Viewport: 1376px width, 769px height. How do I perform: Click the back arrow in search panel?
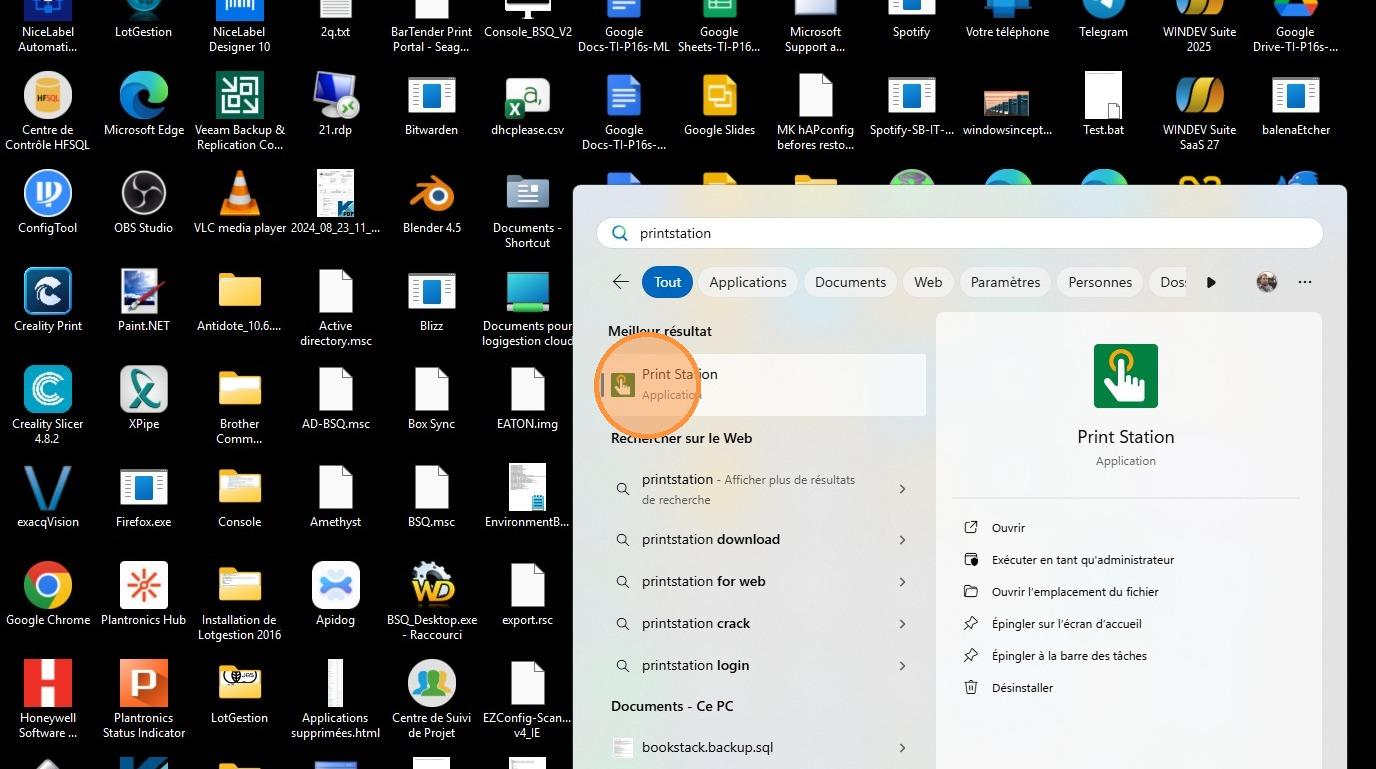coord(621,282)
